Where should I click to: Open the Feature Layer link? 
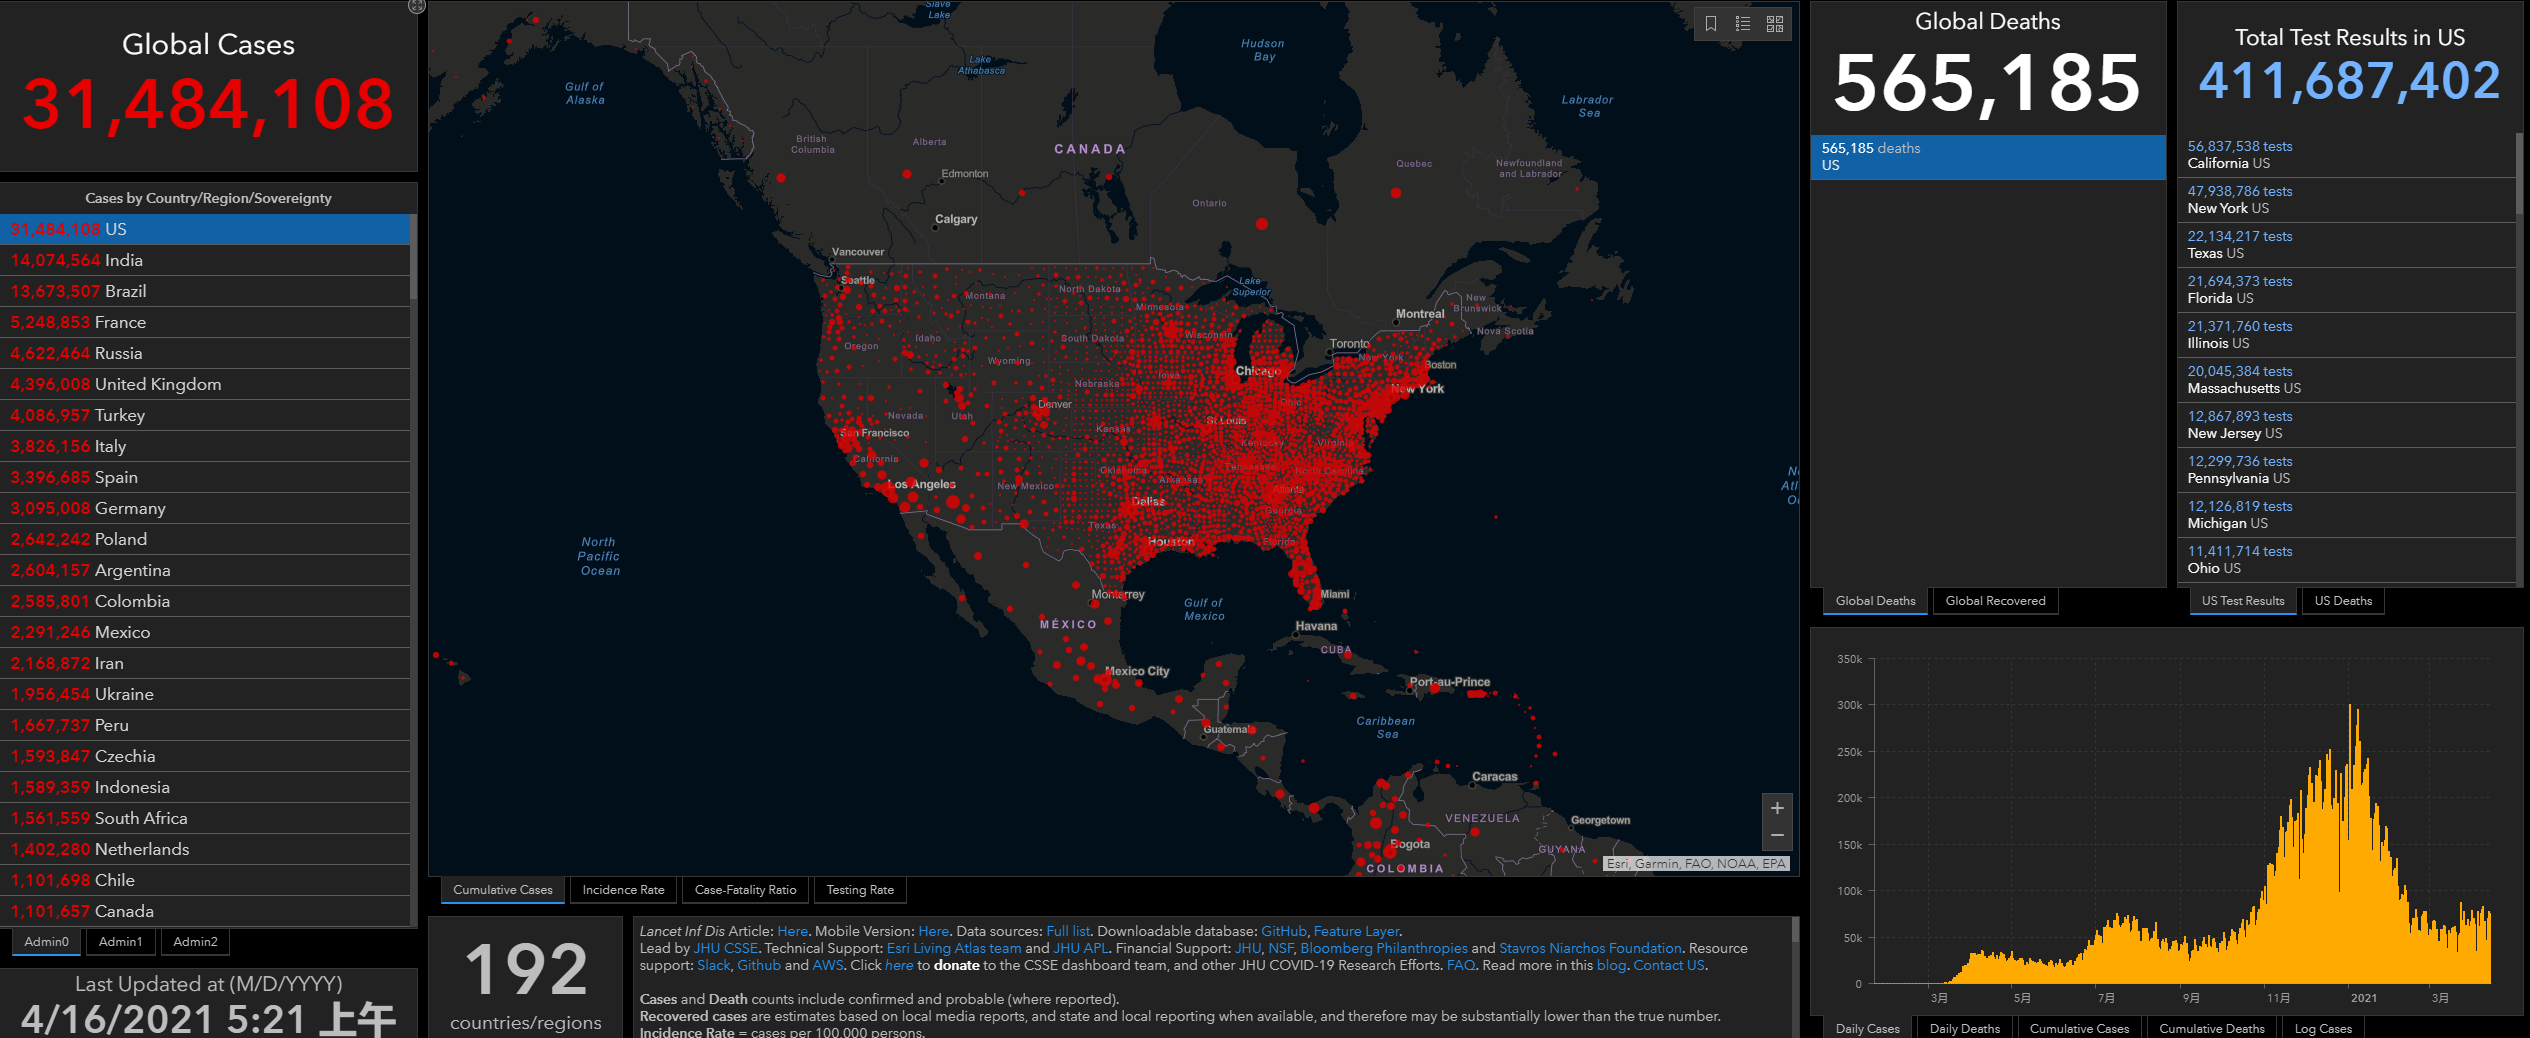click(x=1356, y=931)
